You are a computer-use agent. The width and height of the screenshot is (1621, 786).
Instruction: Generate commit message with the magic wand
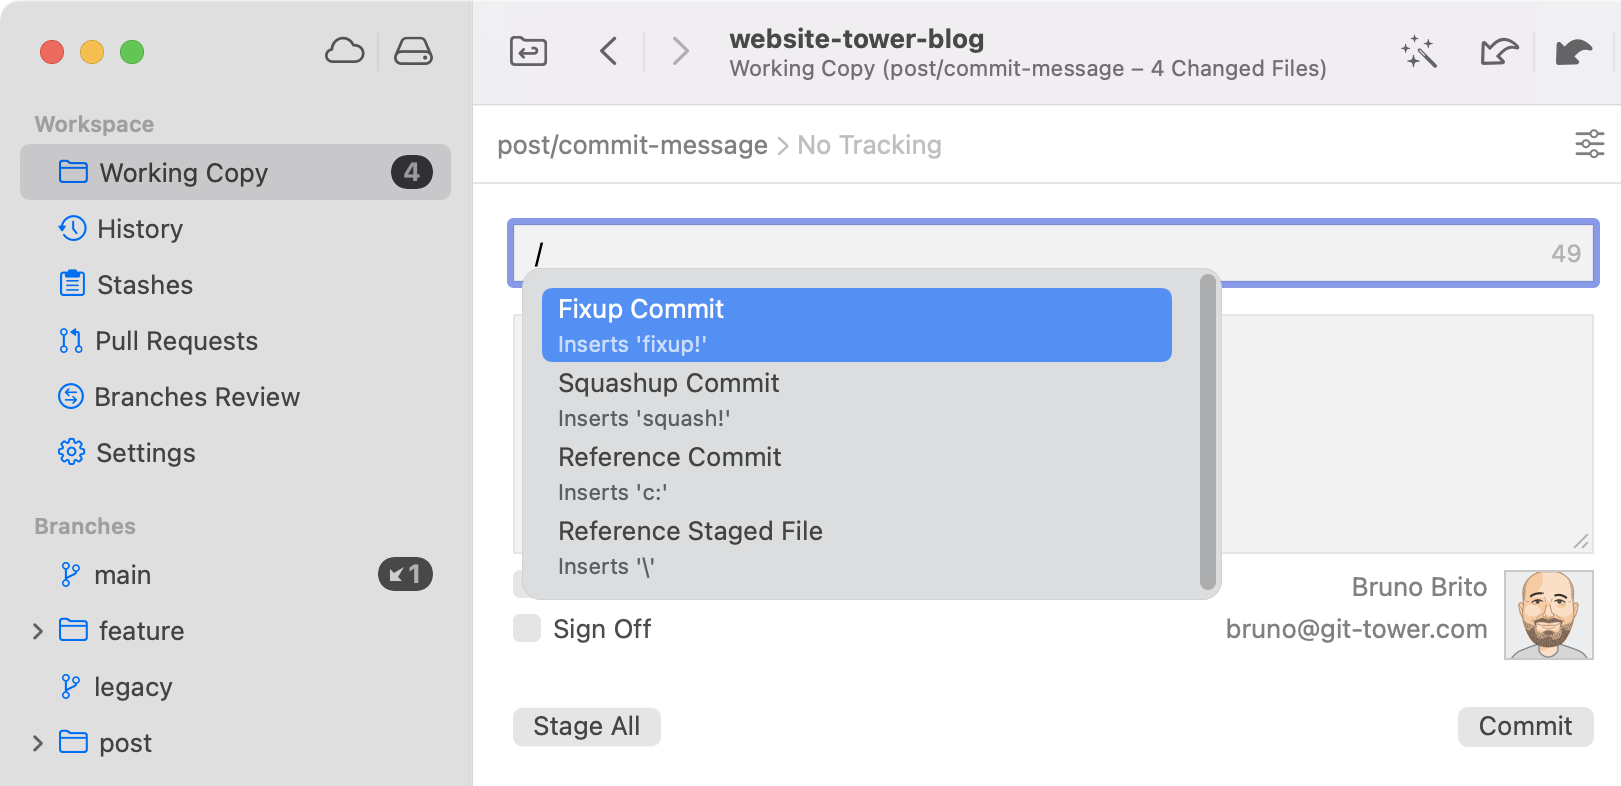(x=1419, y=53)
